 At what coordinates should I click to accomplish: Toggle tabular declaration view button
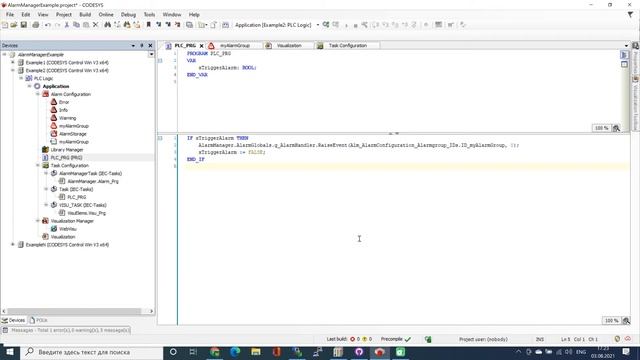pos(624,64)
